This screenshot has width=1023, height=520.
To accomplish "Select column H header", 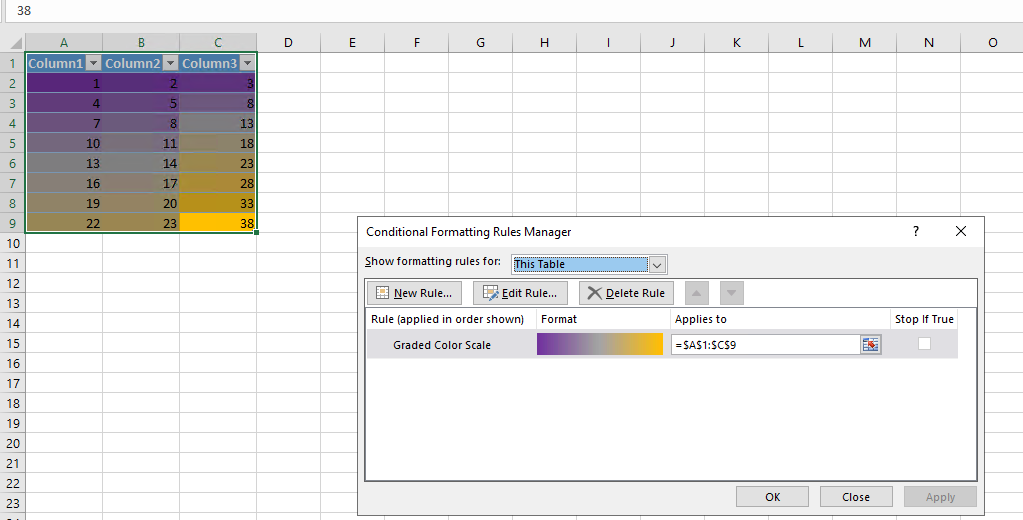I will (544, 42).
